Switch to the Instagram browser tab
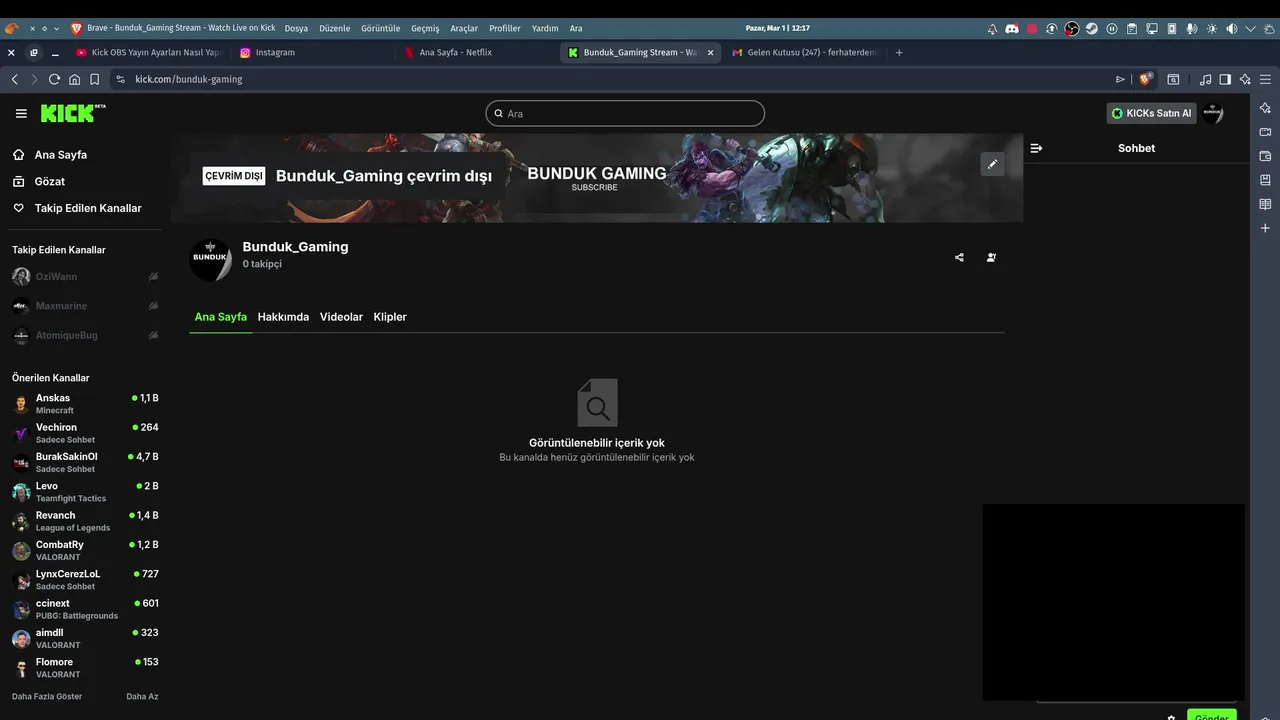Viewport: 1280px width, 720px height. click(310, 52)
